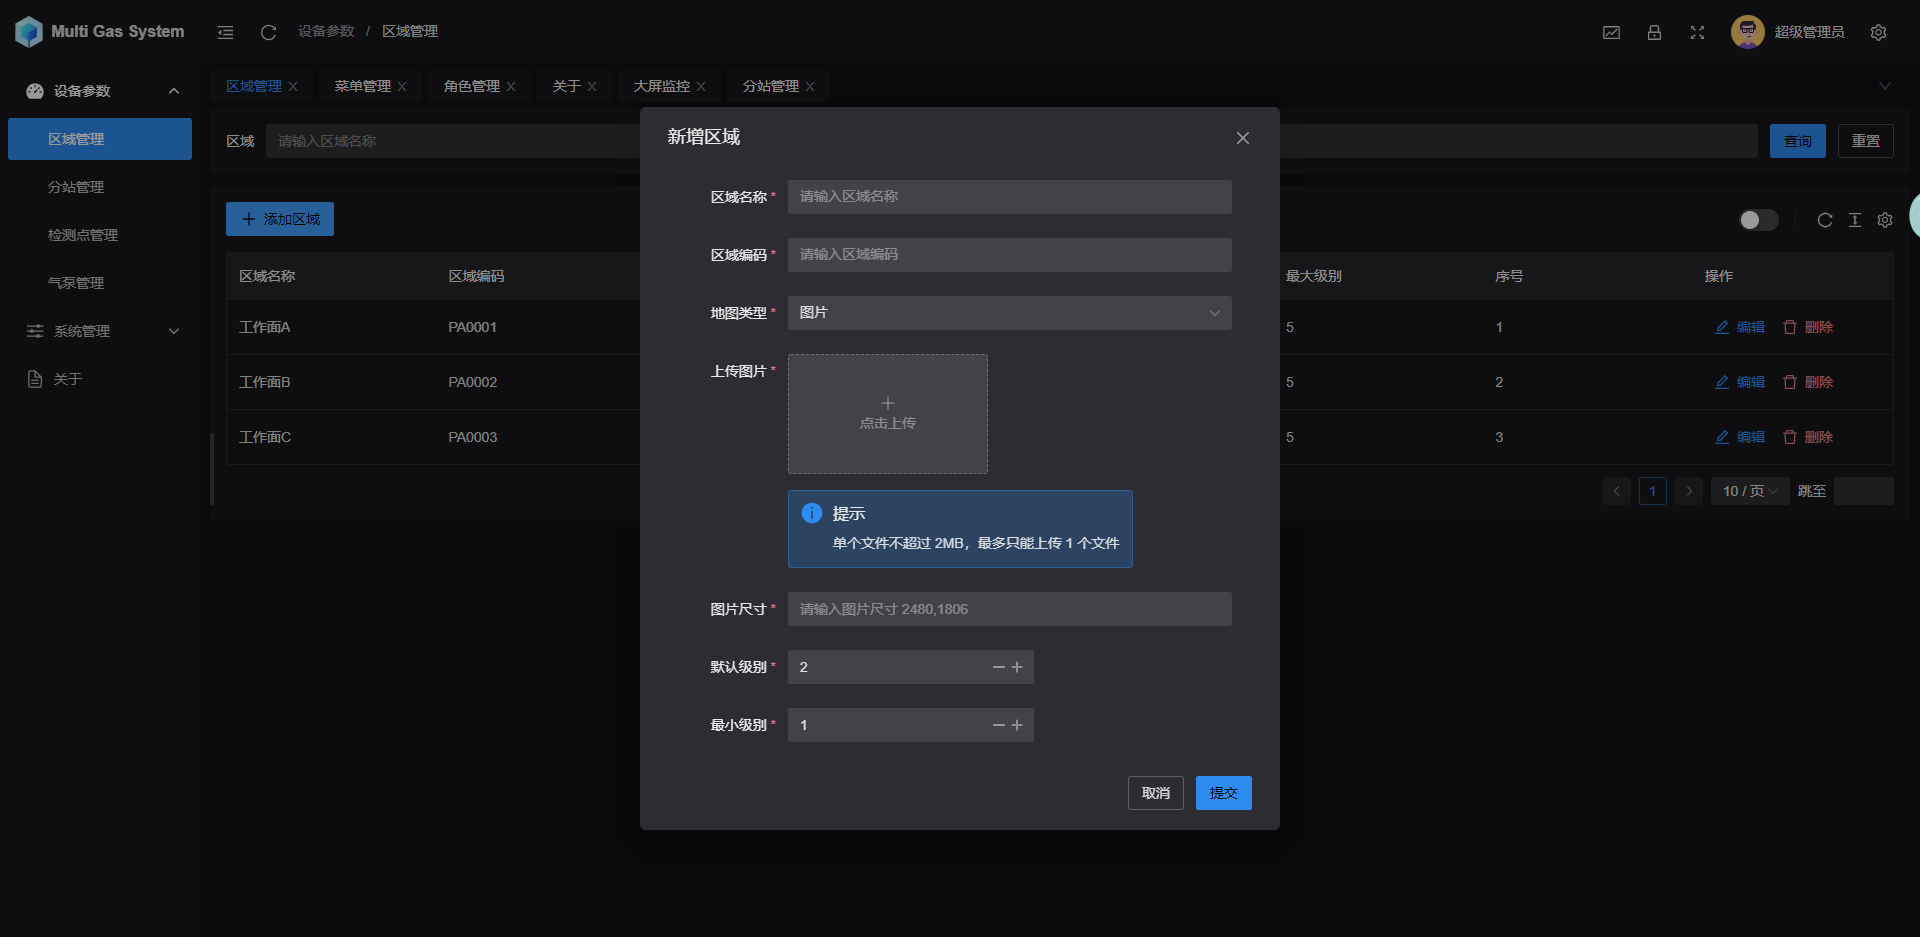Increase 默认级别 with the plus icon

click(x=1017, y=667)
